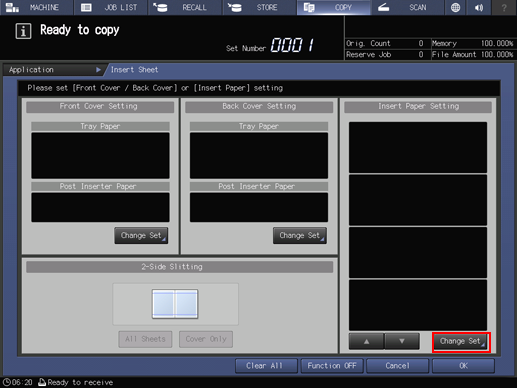This screenshot has width=517, height=388.
Task: Click the Set Number 0001 display
Action: tap(292, 45)
